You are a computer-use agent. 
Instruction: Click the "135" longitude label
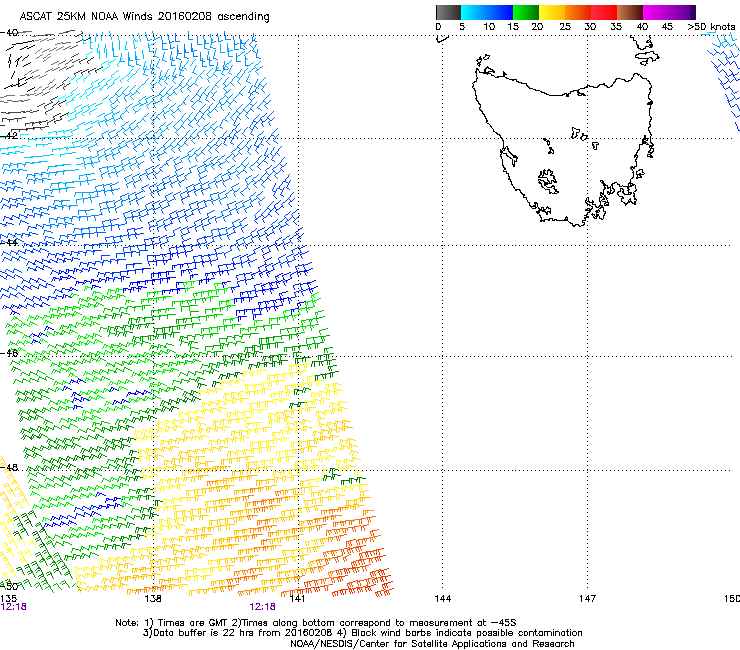8,599
